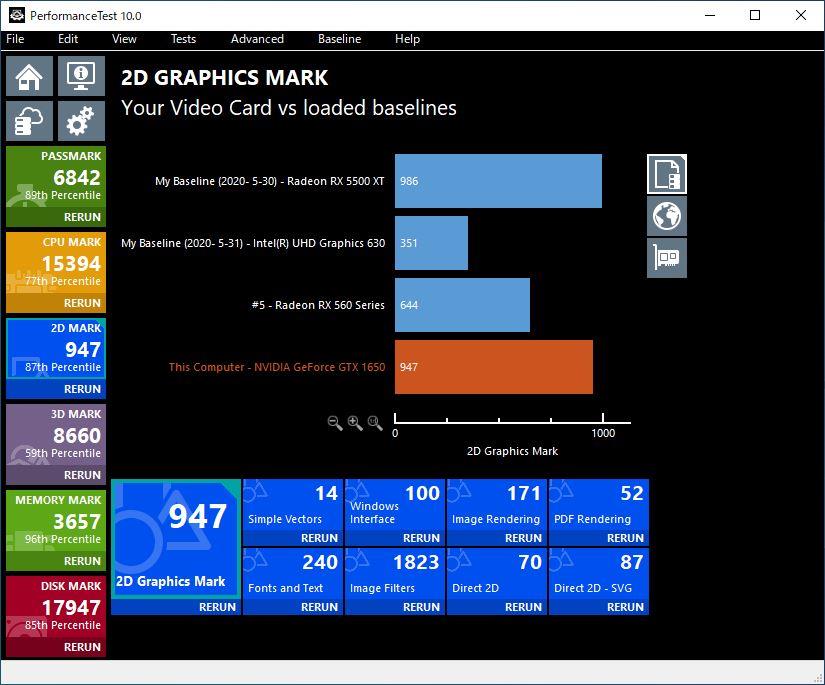The image size is (825, 685).
Task: Open the File menu
Action: coord(15,39)
